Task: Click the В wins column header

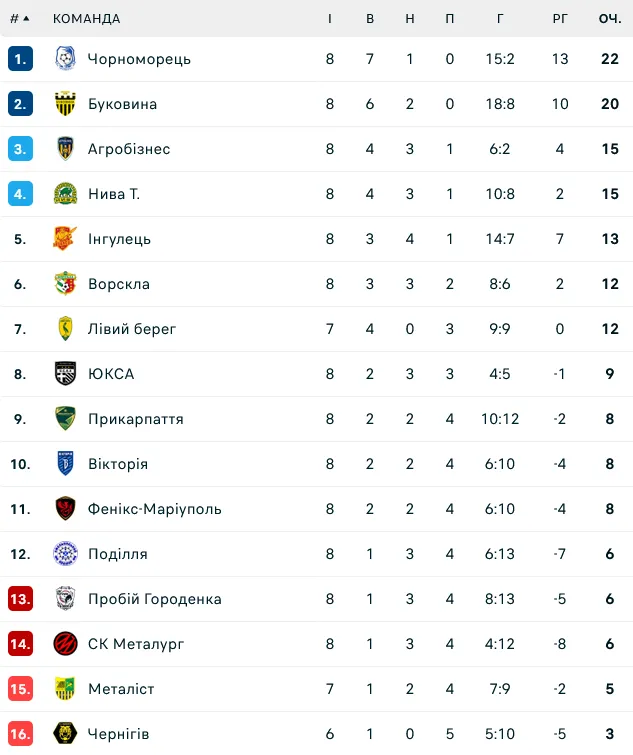Action: click(x=370, y=19)
